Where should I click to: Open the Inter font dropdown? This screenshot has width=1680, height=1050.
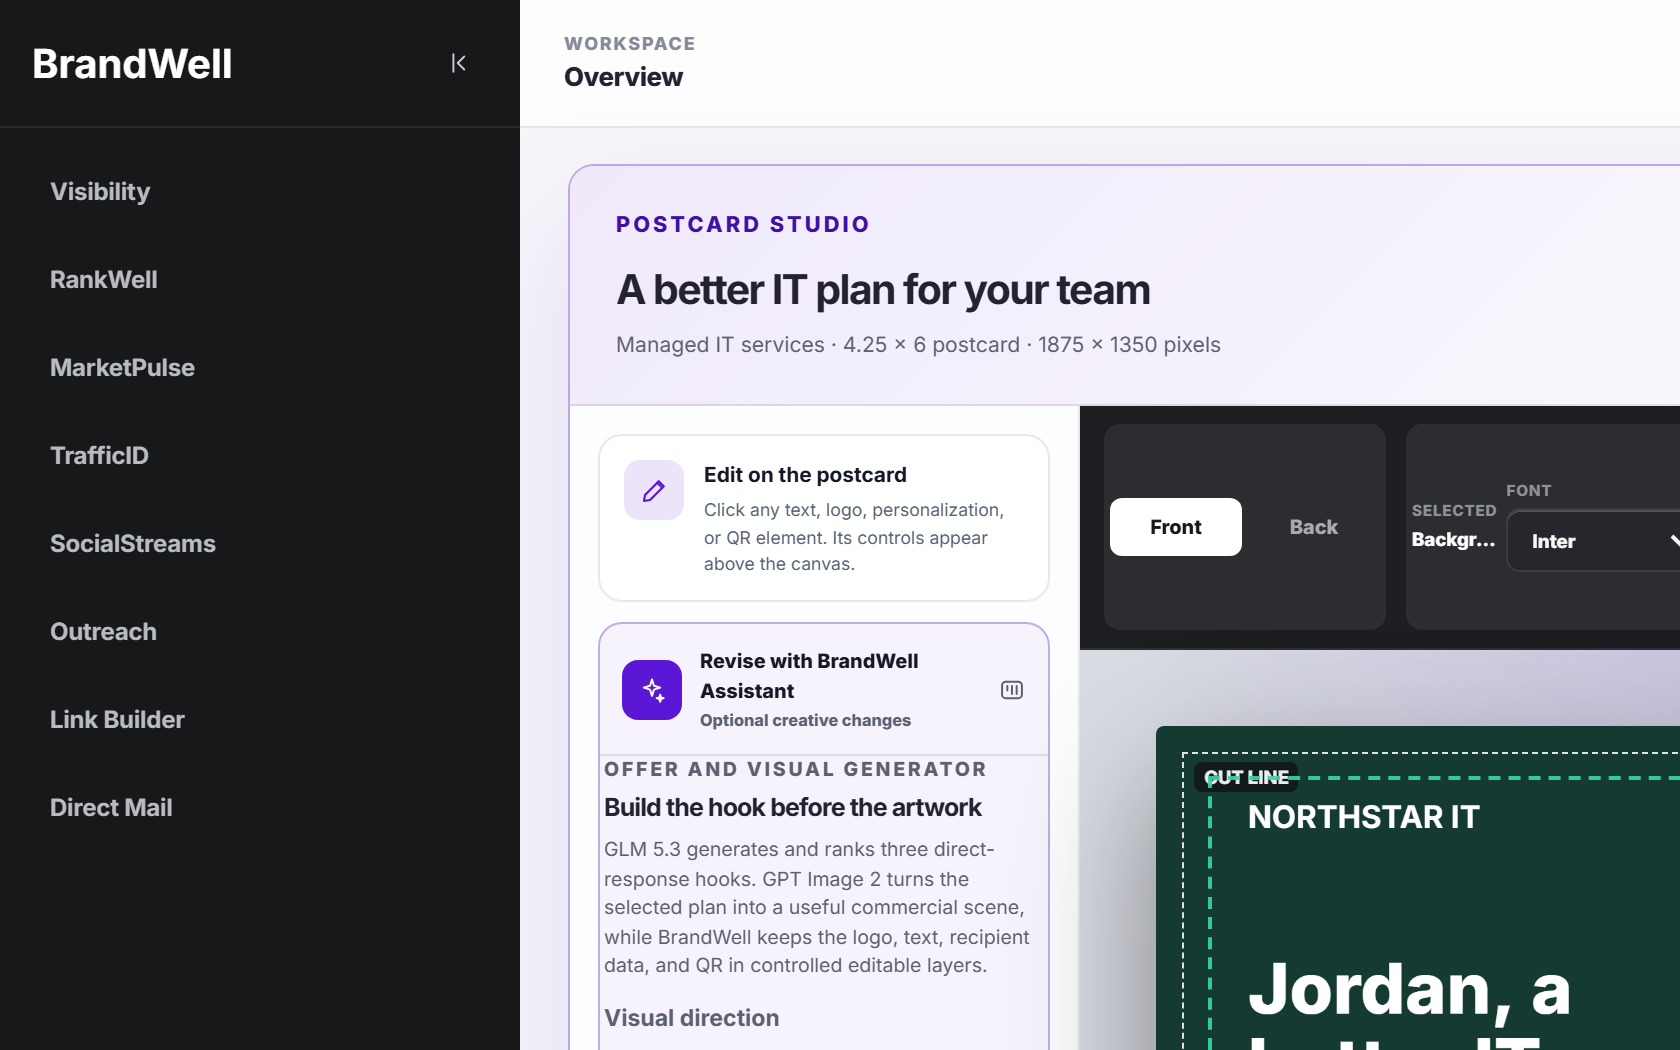tap(1593, 541)
